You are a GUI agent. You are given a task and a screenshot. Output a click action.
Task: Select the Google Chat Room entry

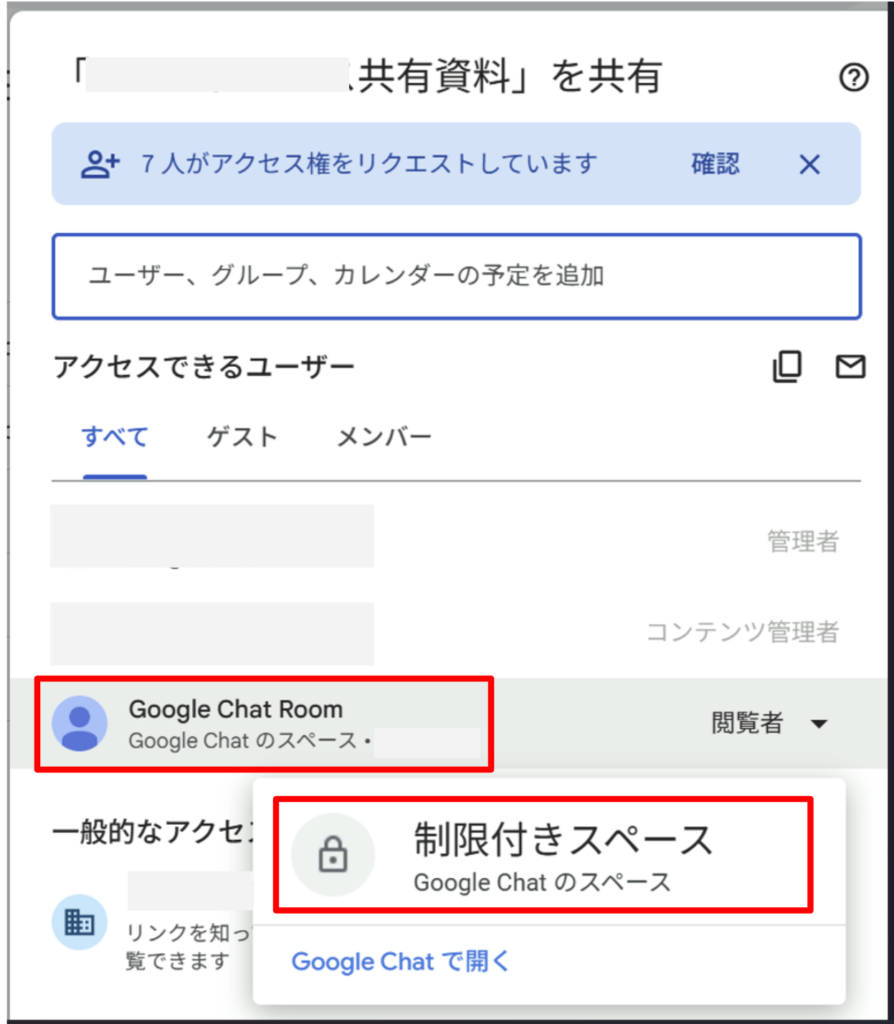tap(264, 724)
